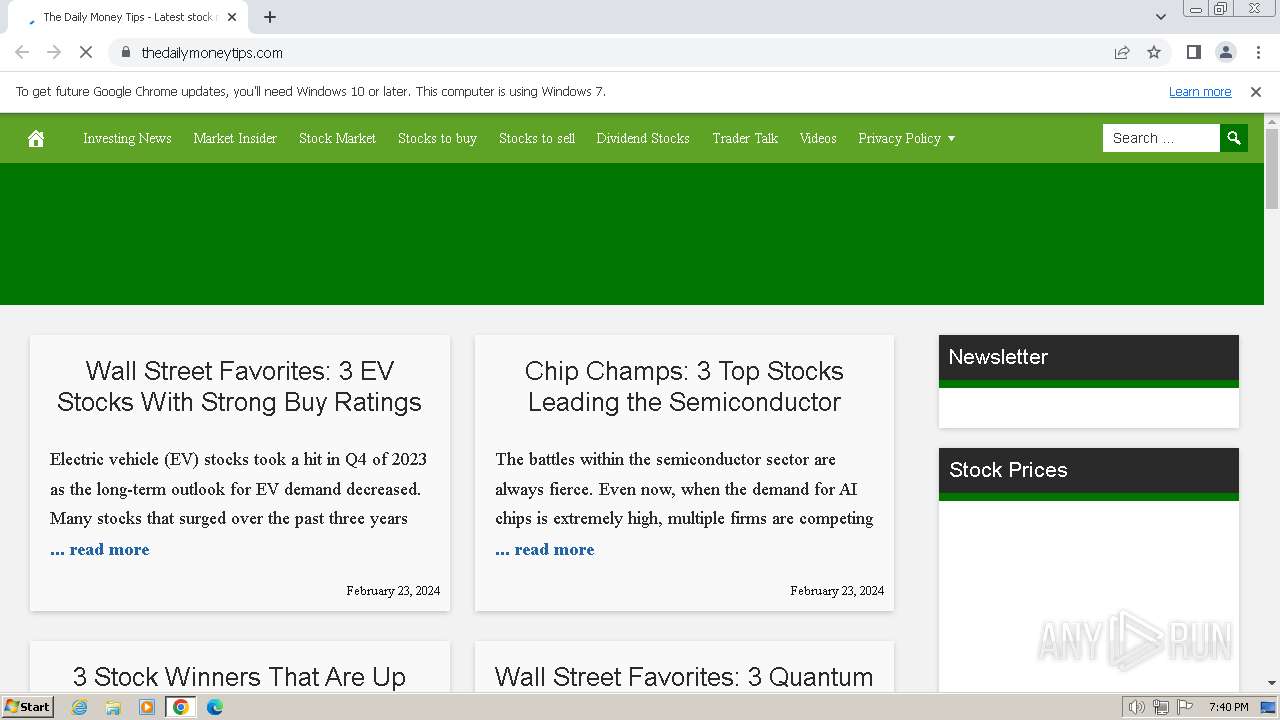
Task: Go to the Stock Market section
Action: [x=337, y=138]
